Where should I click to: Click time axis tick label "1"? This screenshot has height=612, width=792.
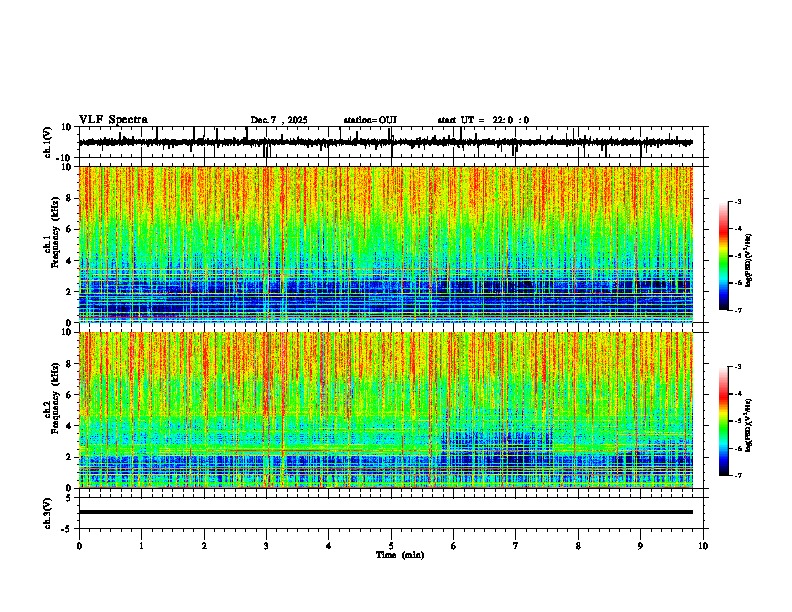[x=141, y=546]
